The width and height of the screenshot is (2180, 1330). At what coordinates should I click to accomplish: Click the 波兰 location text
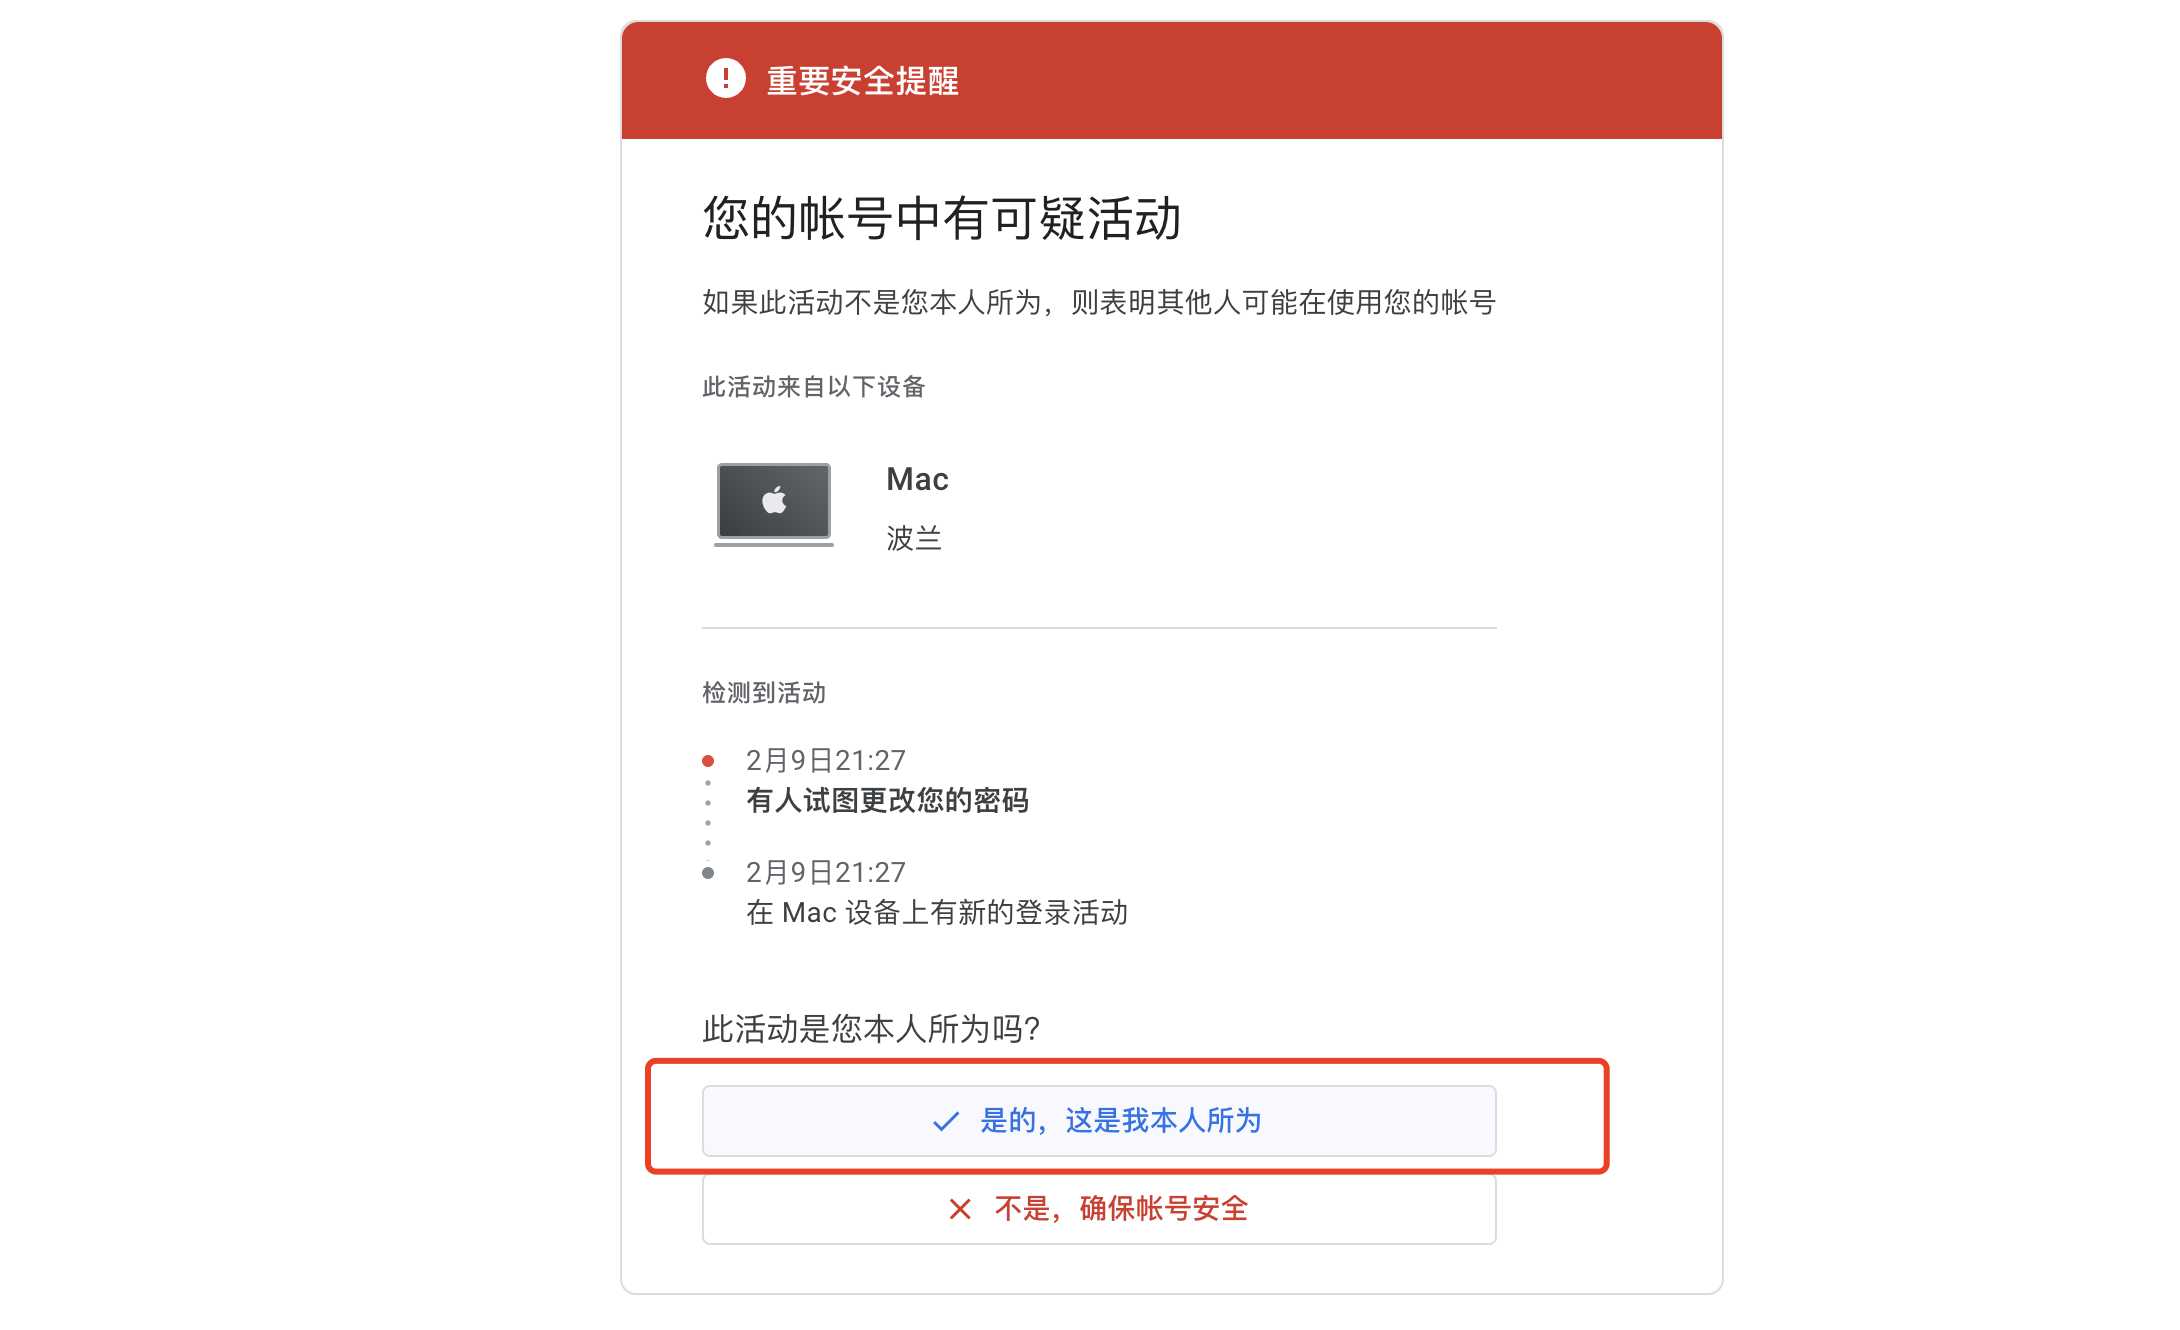pos(914,538)
